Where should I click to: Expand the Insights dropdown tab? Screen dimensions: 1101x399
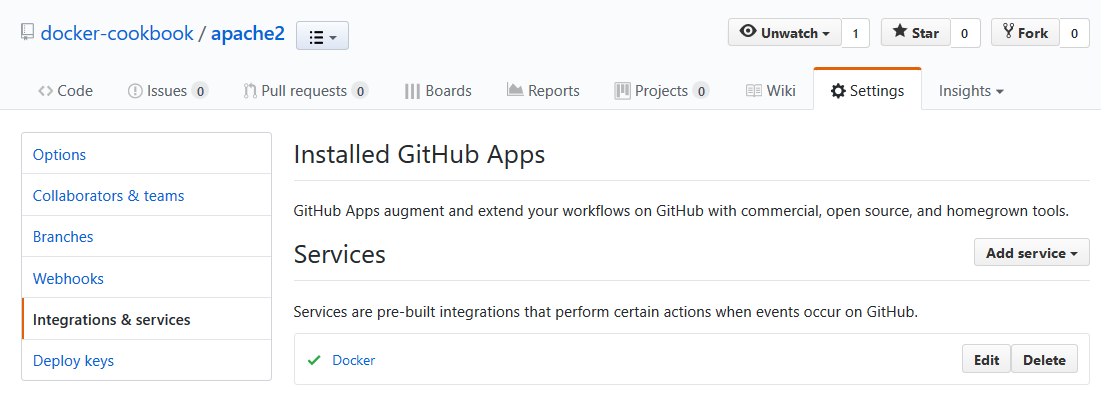click(x=971, y=91)
